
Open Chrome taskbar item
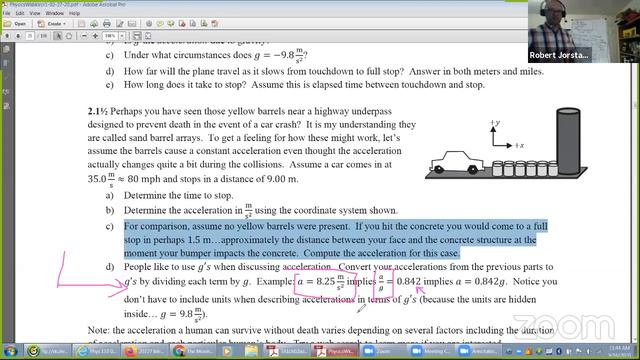194,351
